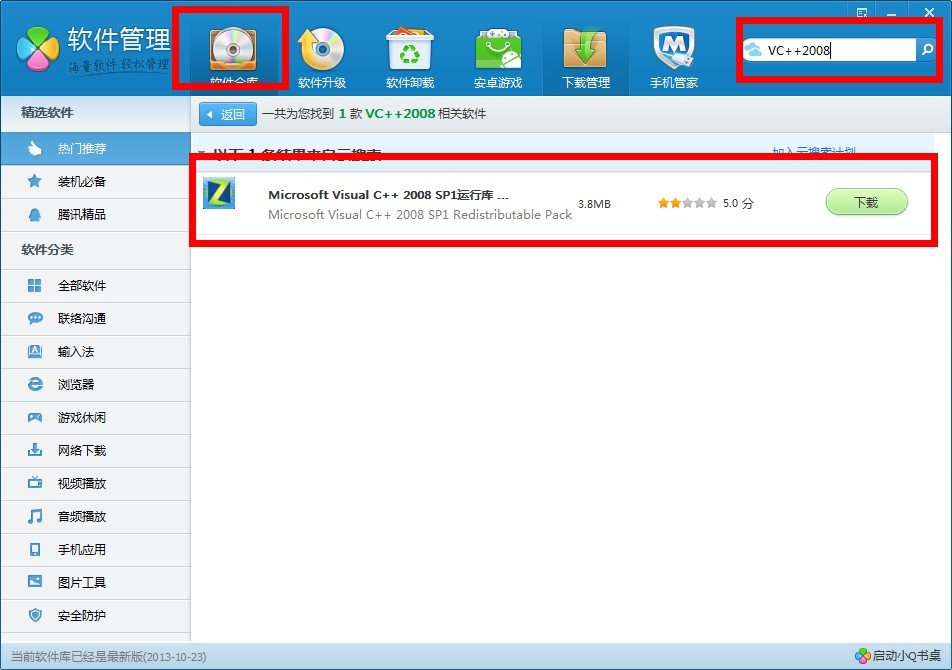Open the window menu icon beside minimize
This screenshot has height=670, width=952.
pyautogui.click(x=861, y=11)
